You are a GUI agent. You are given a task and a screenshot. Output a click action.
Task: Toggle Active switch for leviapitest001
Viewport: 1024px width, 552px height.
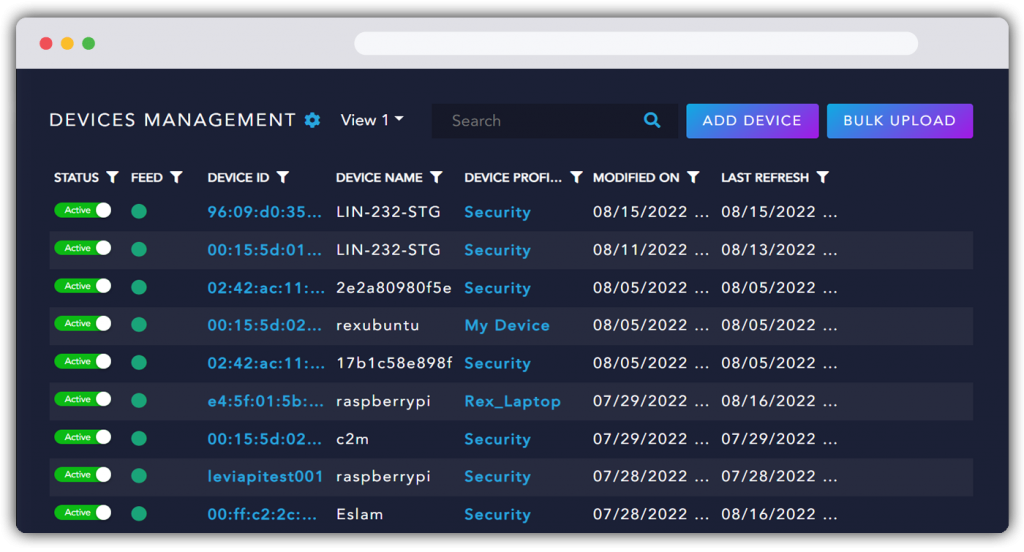pos(83,475)
